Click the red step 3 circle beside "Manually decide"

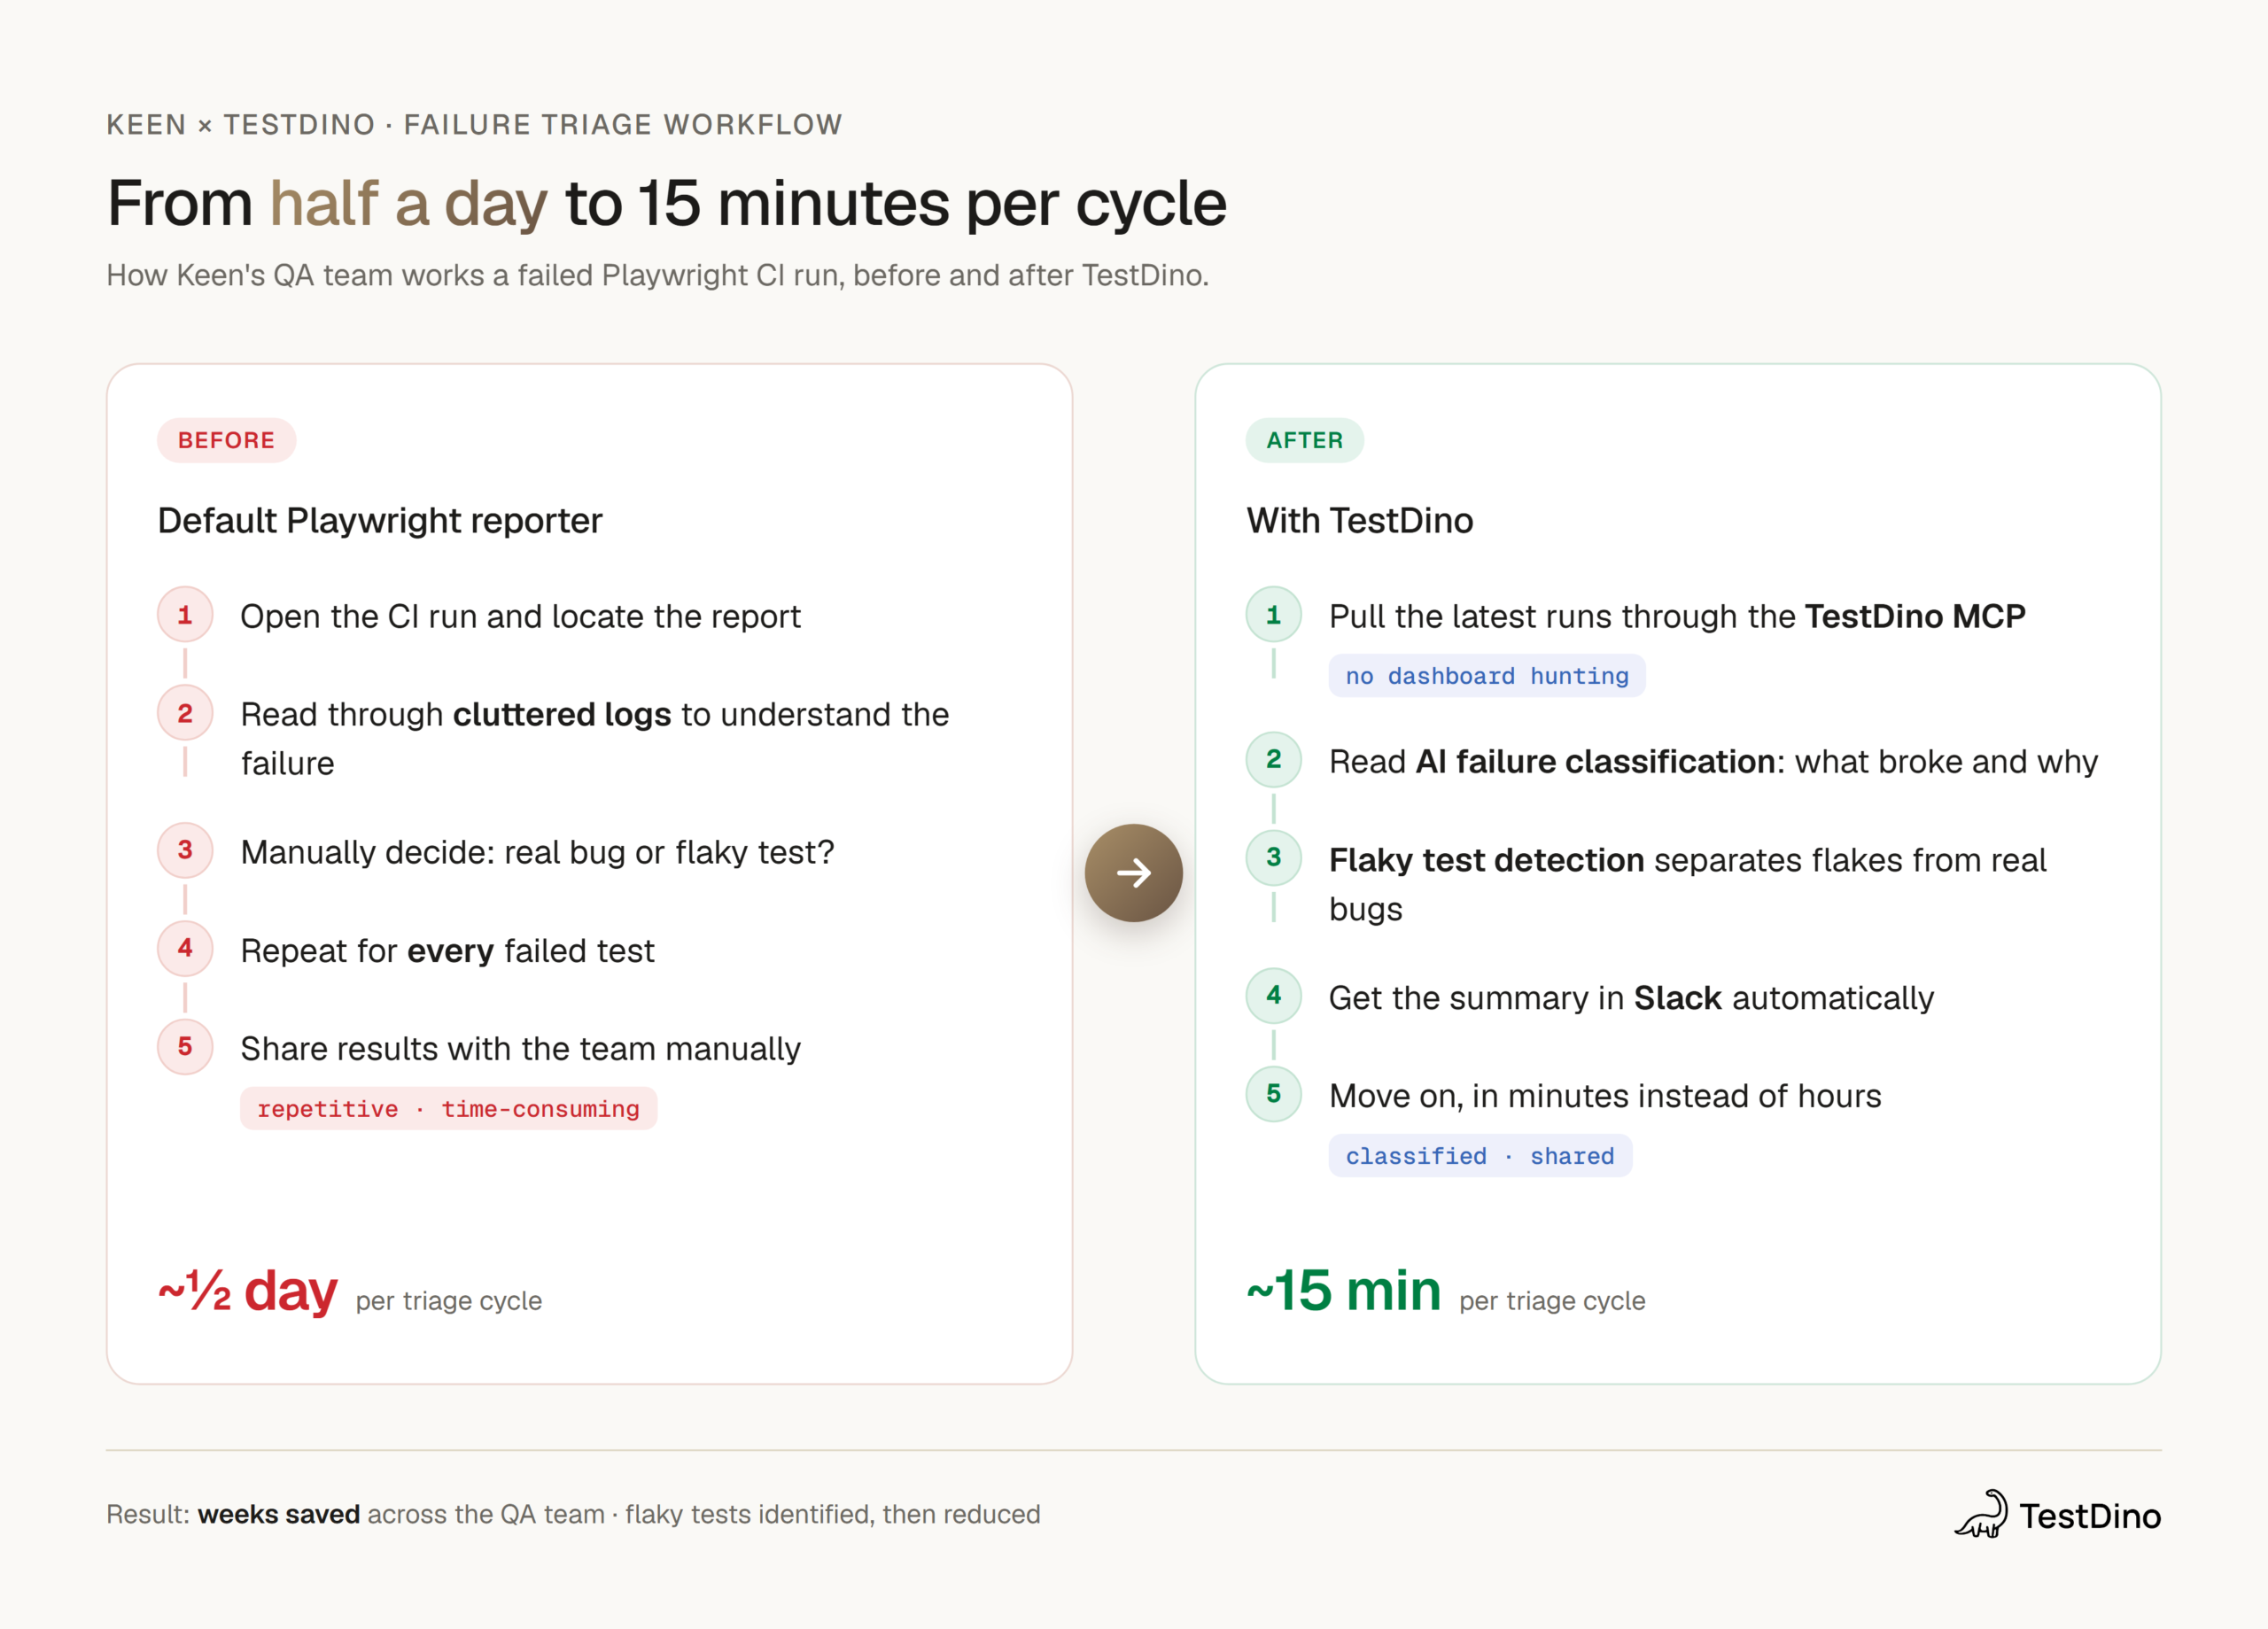point(185,850)
